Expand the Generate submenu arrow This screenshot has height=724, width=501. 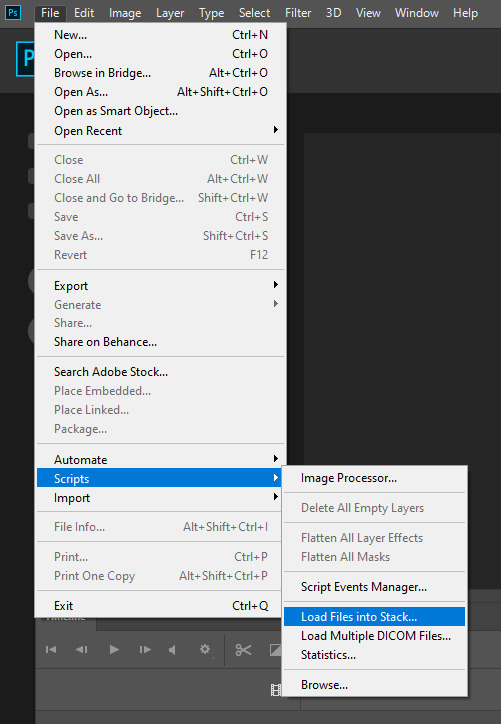click(x=276, y=304)
